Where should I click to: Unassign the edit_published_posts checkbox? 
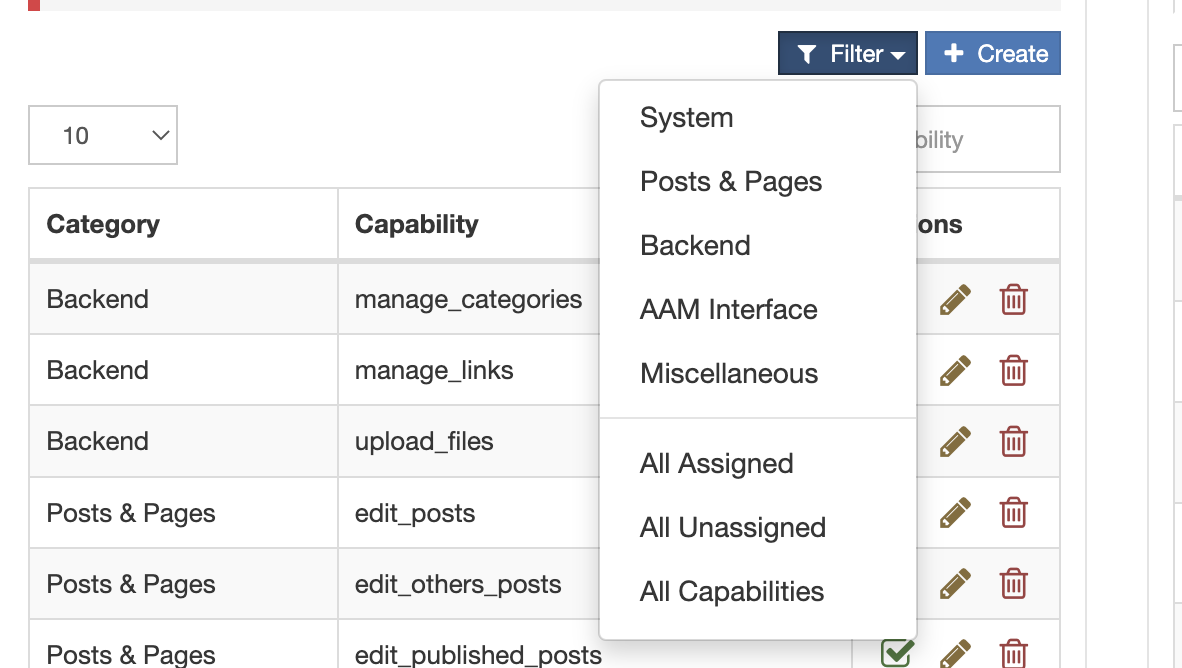coord(896,650)
